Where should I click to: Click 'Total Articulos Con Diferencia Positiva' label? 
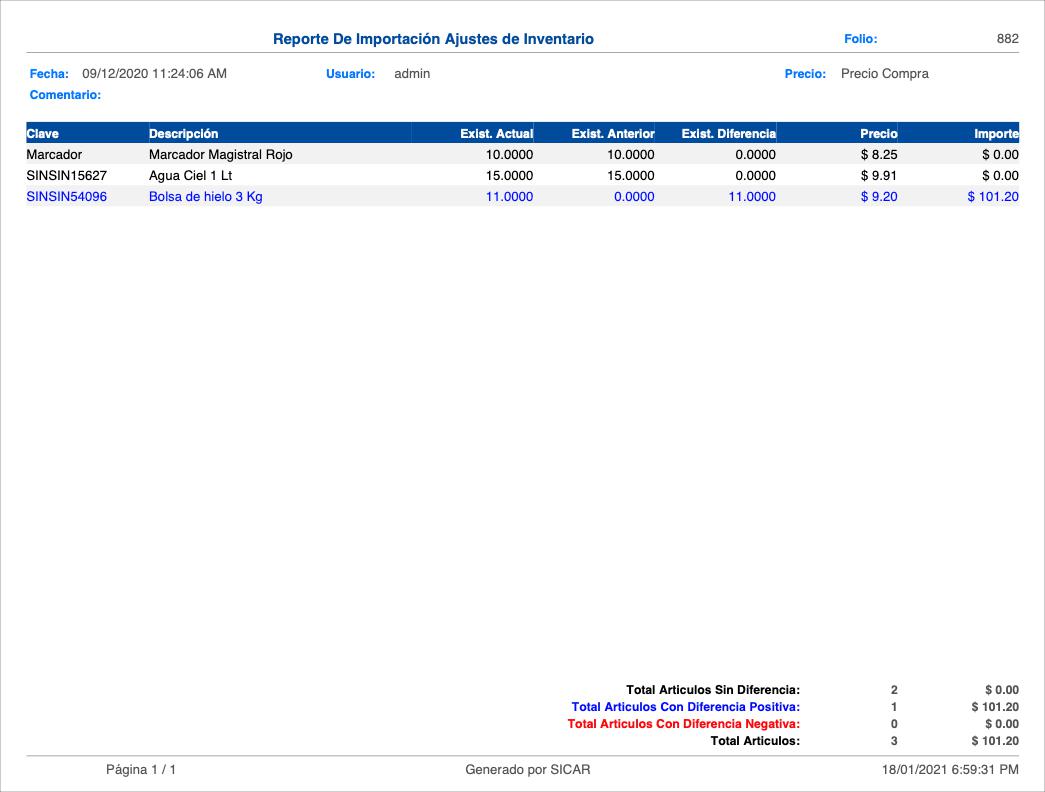click(x=685, y=707)
